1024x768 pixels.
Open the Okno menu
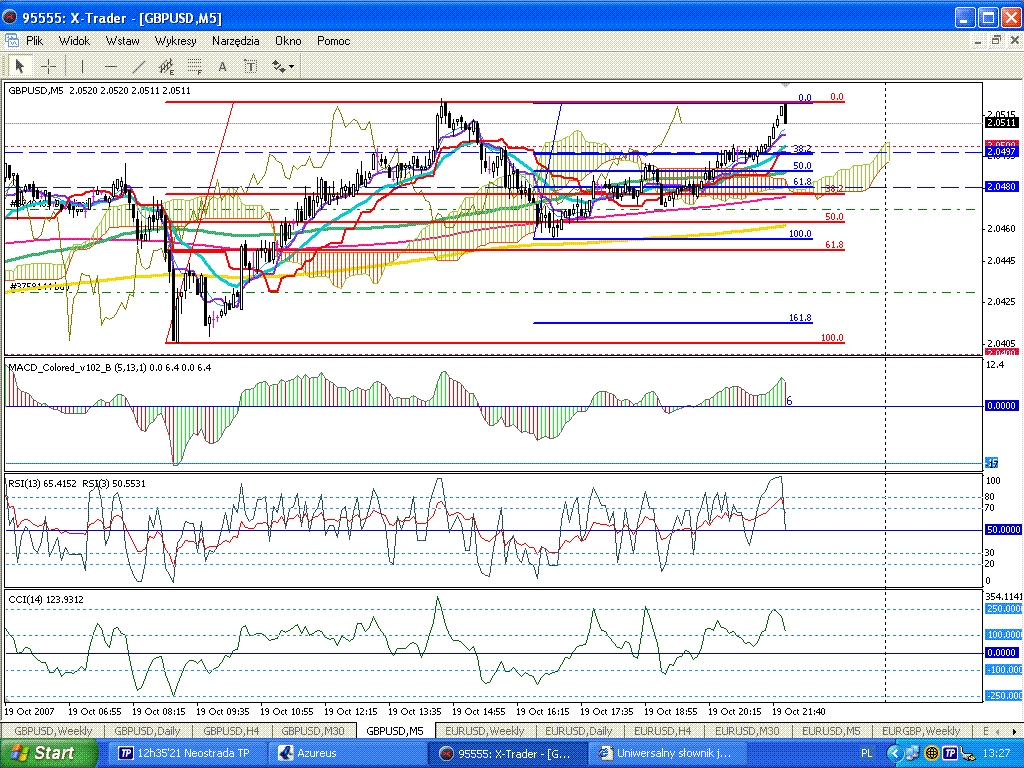pos(288,41)
